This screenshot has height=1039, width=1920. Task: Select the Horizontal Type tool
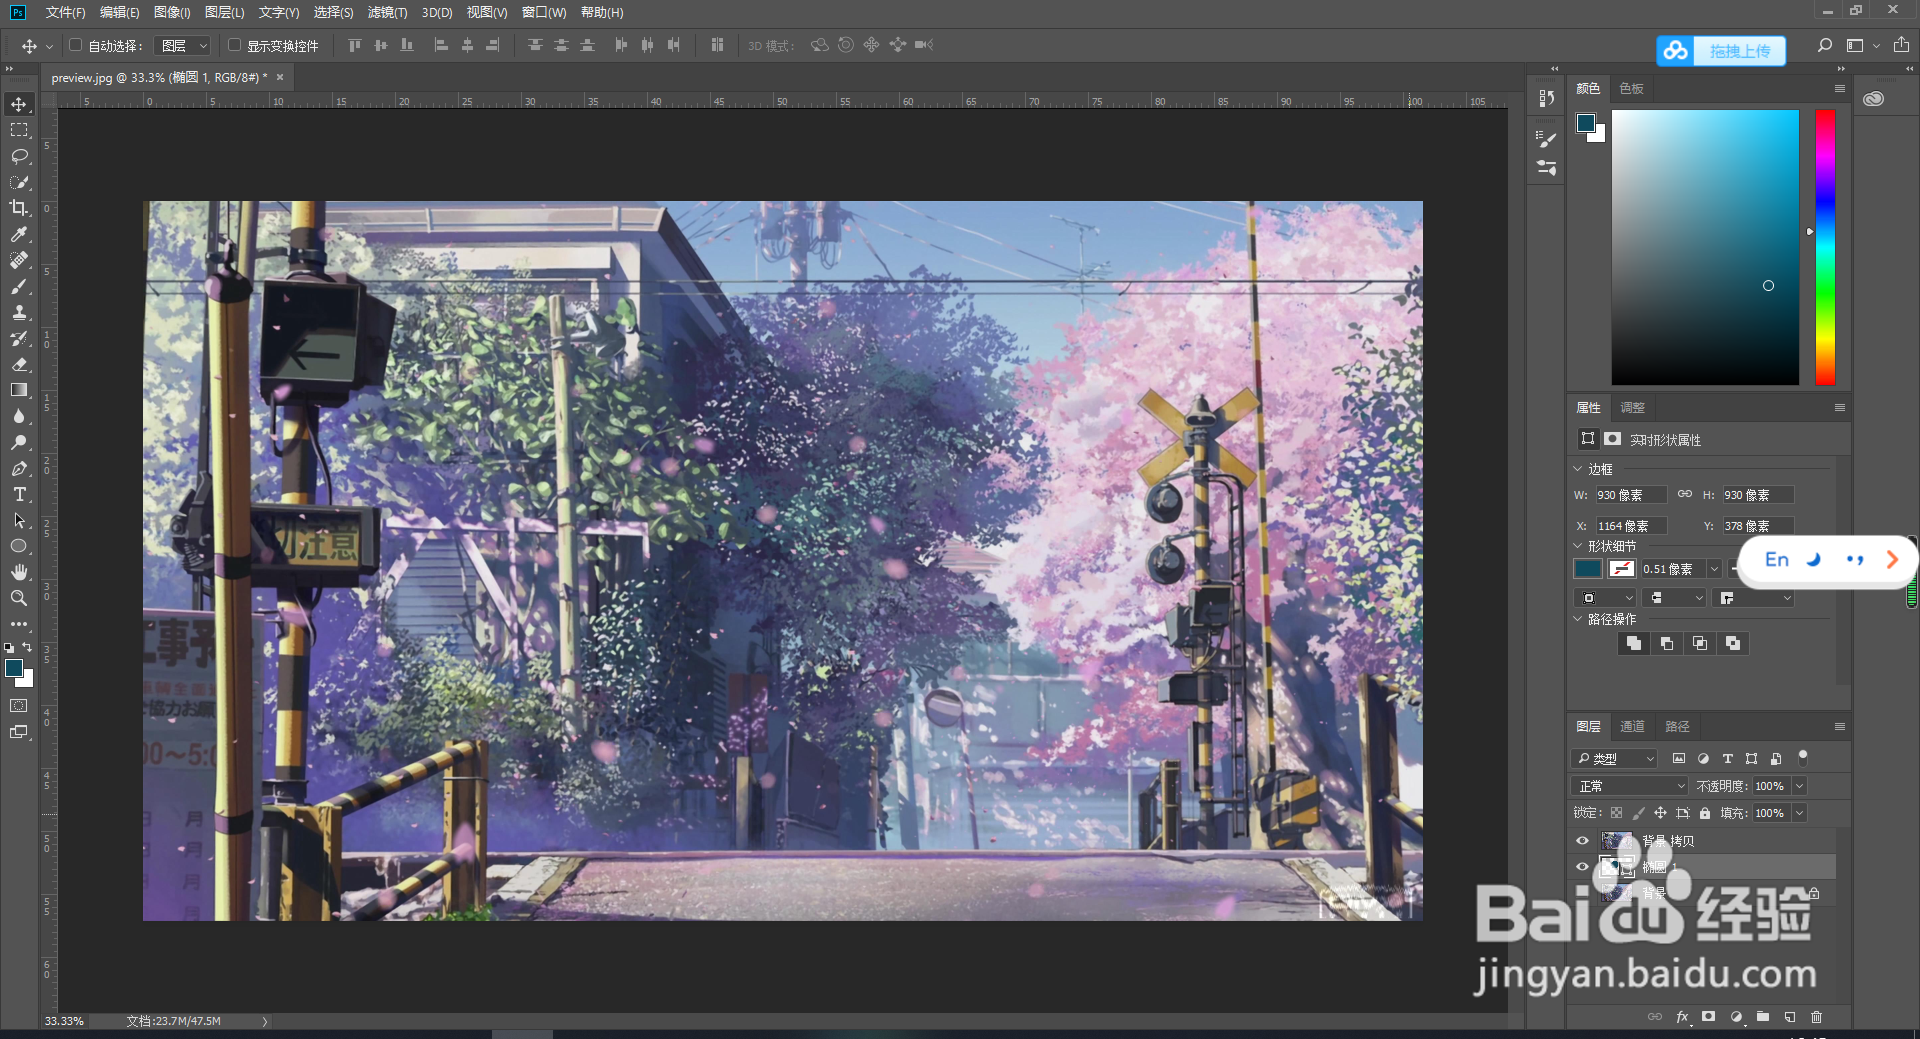[x=19, y=494]
